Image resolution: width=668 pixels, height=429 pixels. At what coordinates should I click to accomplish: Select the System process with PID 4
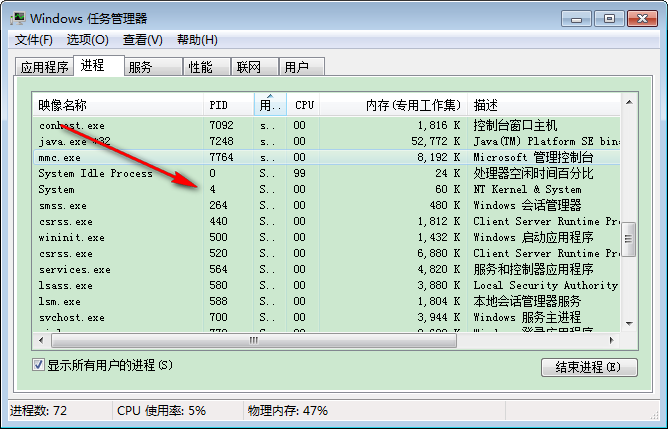tap(326, 189)
